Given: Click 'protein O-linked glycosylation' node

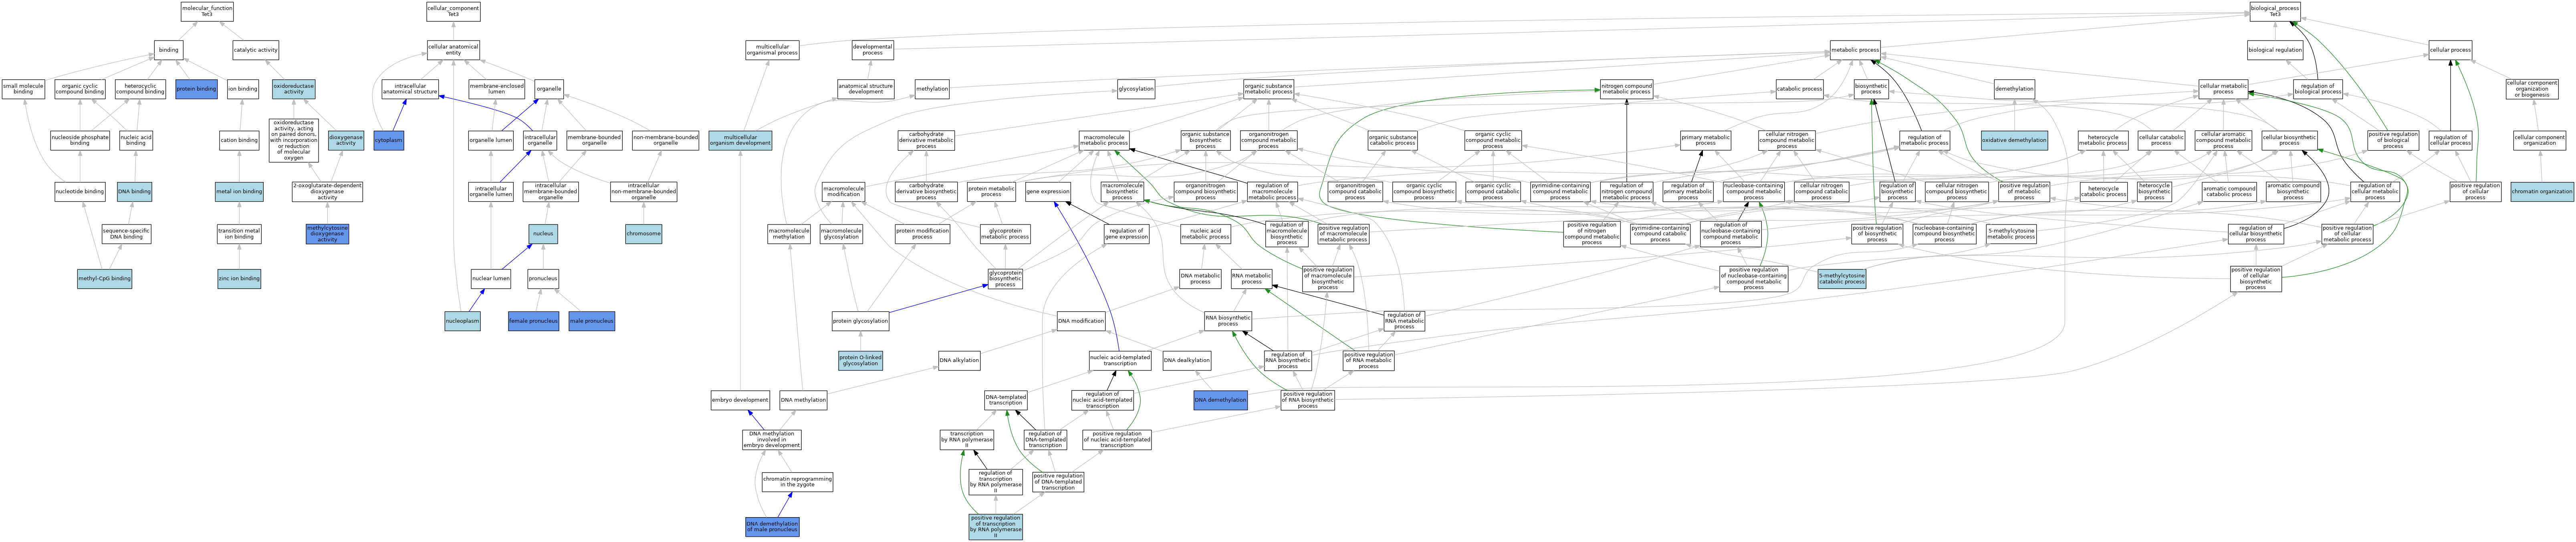Looking at the screenshot, I should [x=860, y=361].
